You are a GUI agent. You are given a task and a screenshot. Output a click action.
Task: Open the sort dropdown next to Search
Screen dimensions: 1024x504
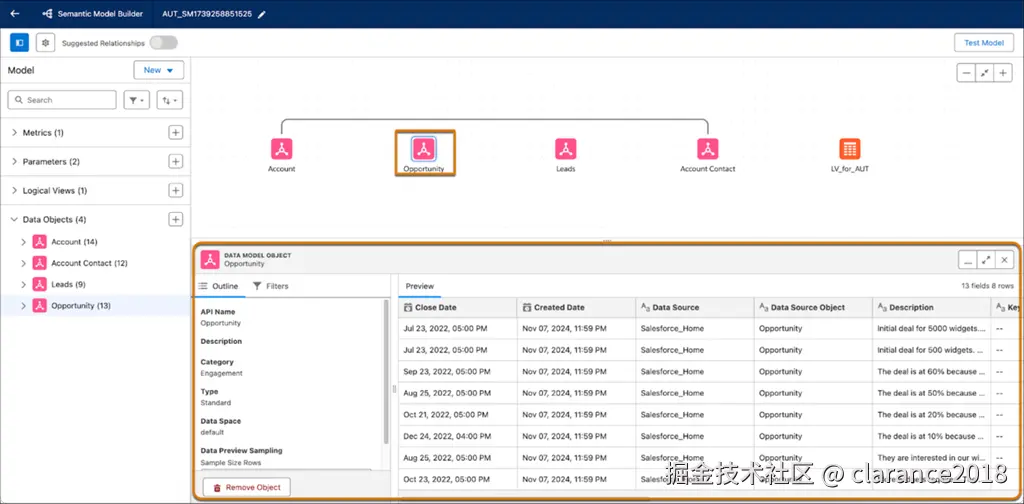(170, 100)
